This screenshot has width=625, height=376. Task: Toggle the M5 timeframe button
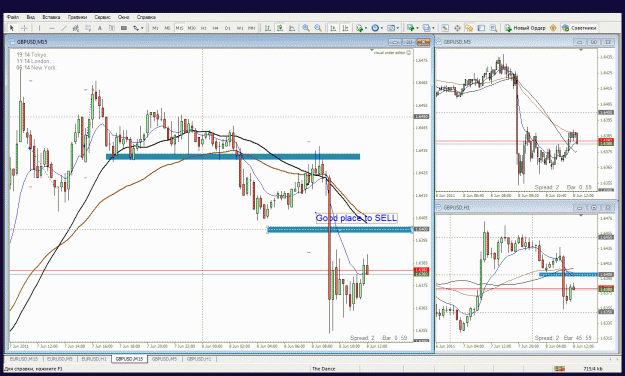167,28
